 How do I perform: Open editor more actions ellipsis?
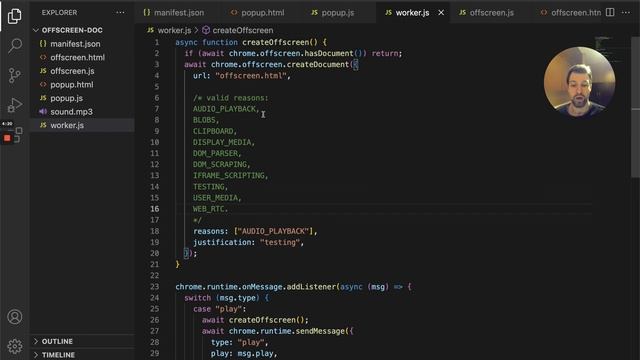(x=626, y=13)
